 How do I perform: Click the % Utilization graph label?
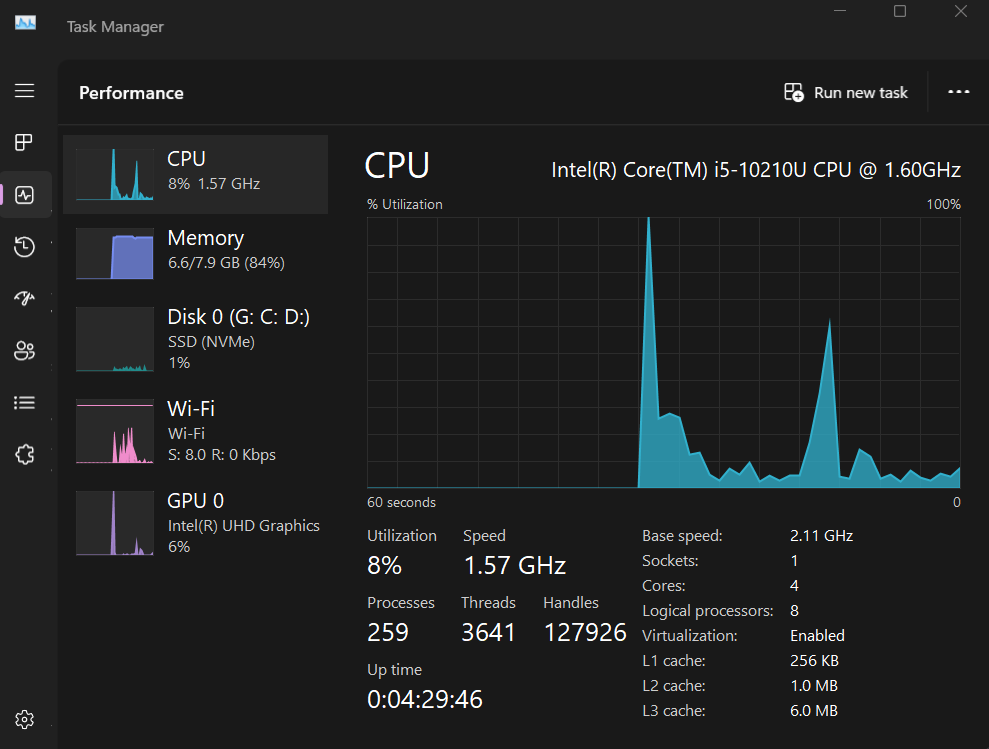pyautogui.click(x=405, y=204)
